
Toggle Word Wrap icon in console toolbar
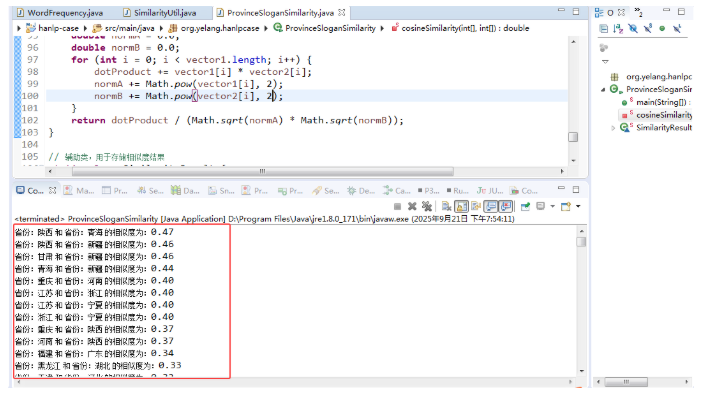point(476,207)
